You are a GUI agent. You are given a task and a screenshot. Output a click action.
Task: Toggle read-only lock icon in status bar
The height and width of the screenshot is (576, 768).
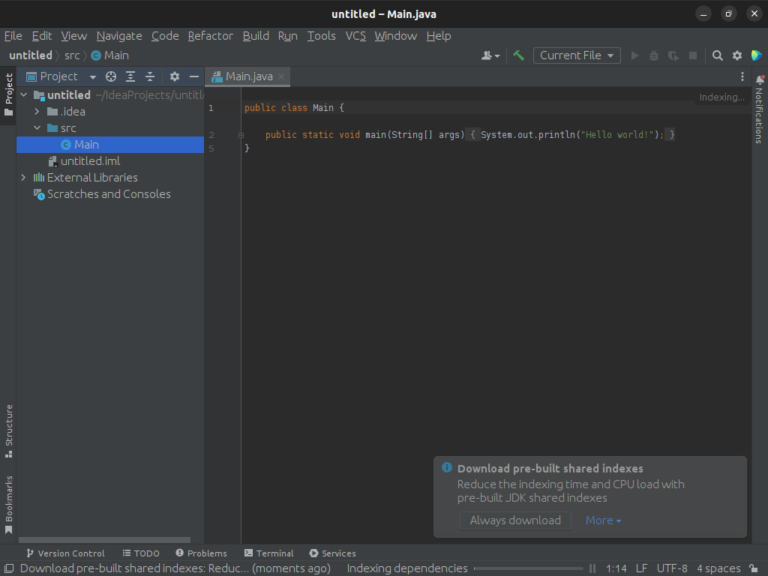coord(753,569)
